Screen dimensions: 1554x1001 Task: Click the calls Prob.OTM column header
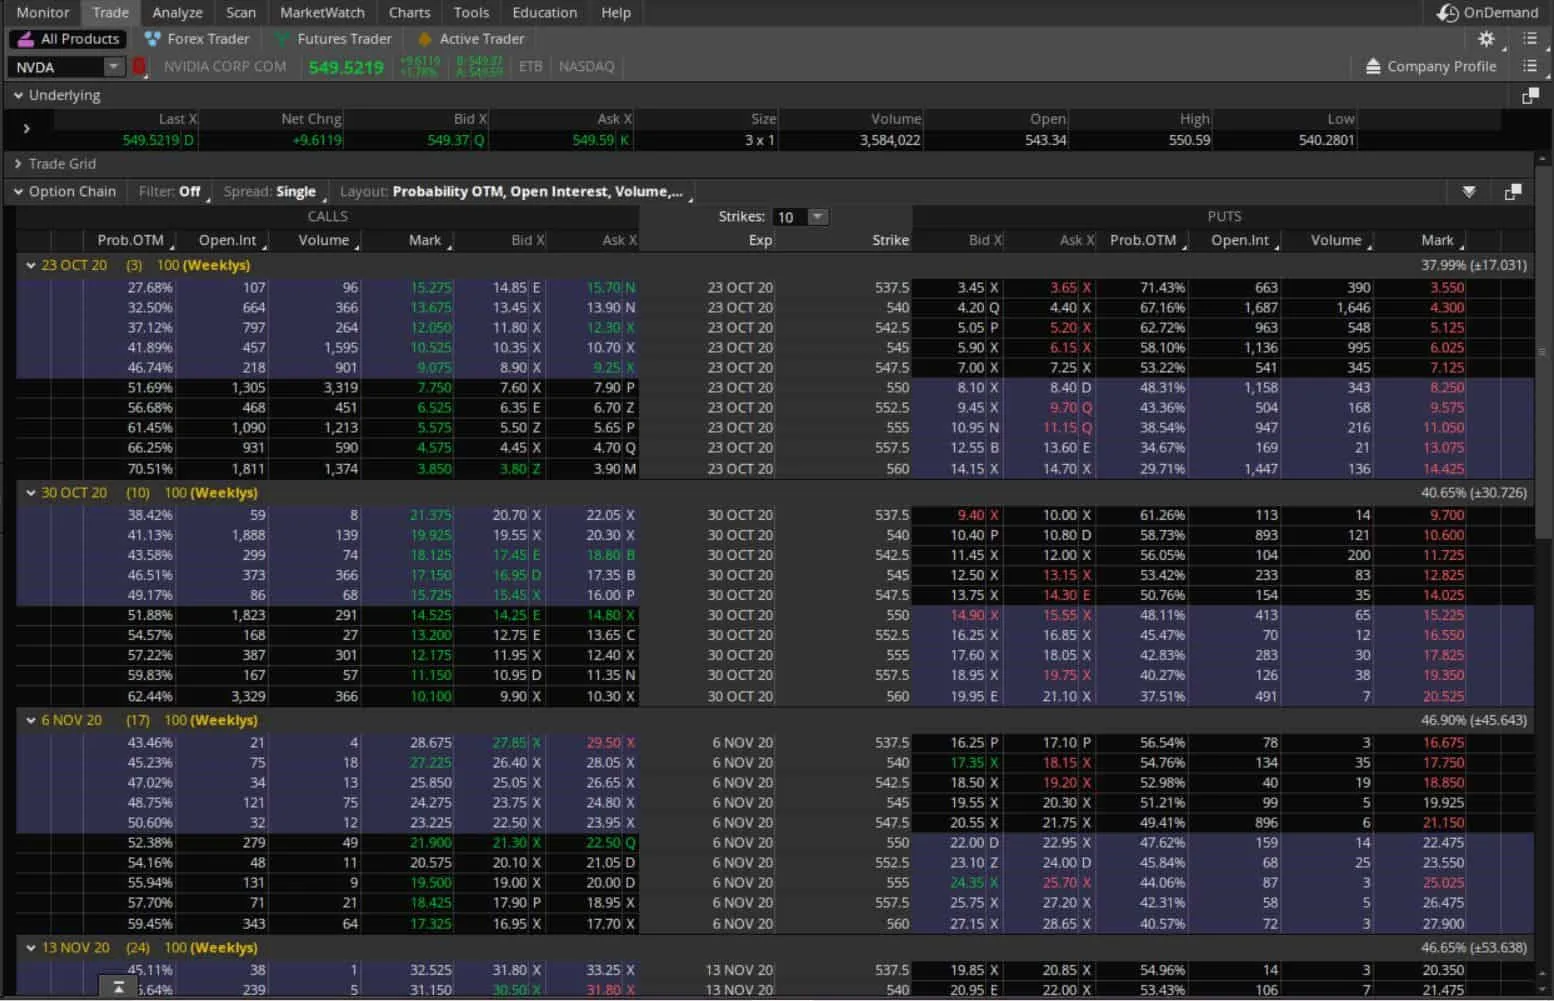click(130, 240)
